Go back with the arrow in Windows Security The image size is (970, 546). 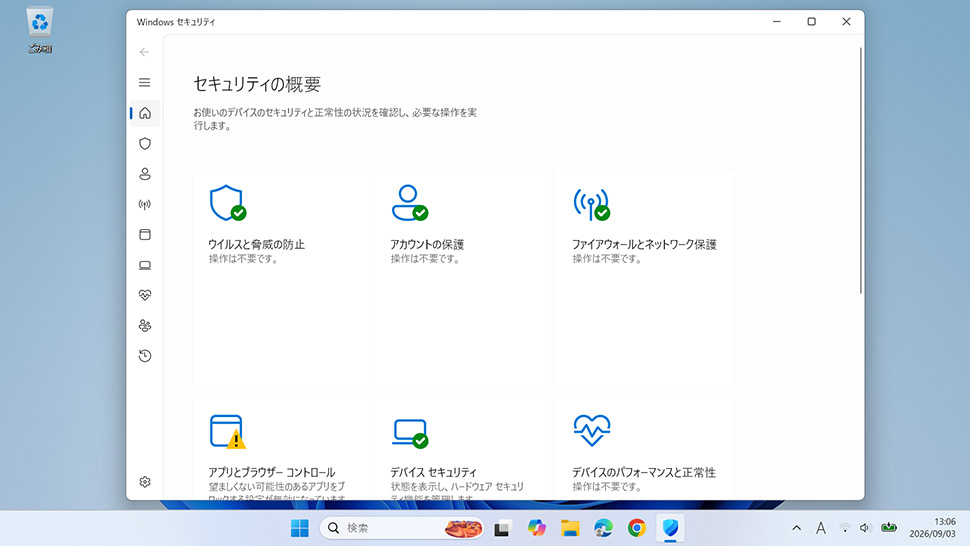[x=144, y=52]
